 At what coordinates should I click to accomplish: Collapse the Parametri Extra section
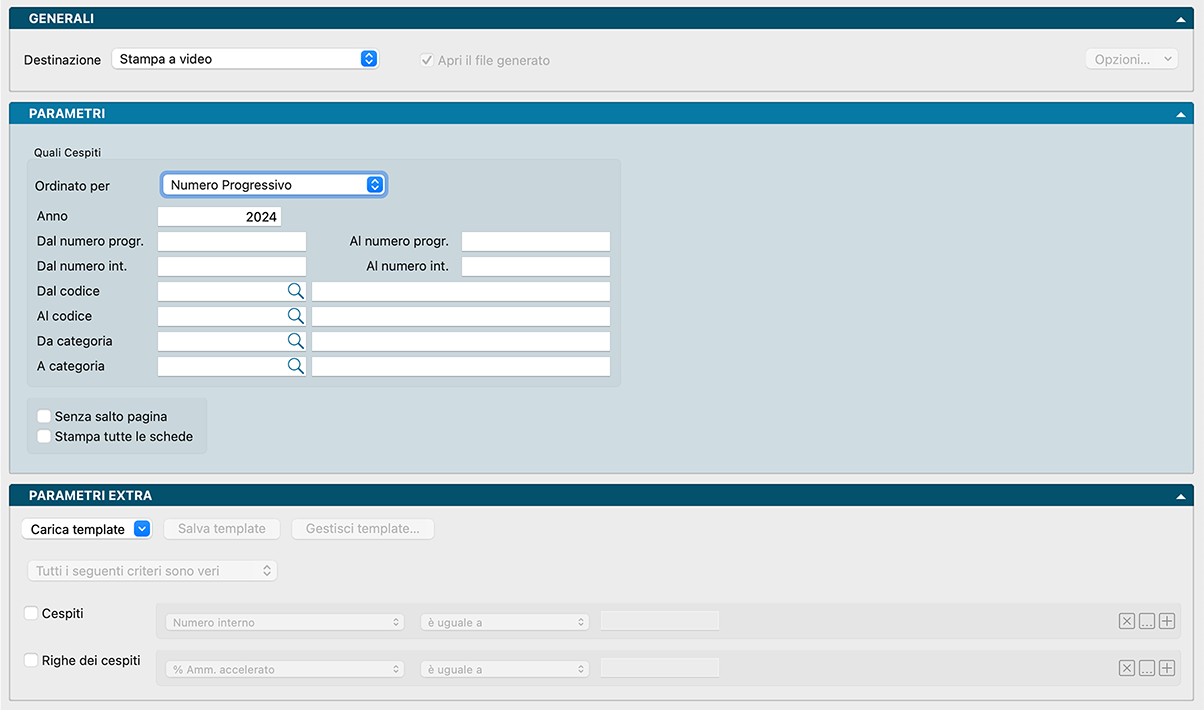tap(1182, 496)
